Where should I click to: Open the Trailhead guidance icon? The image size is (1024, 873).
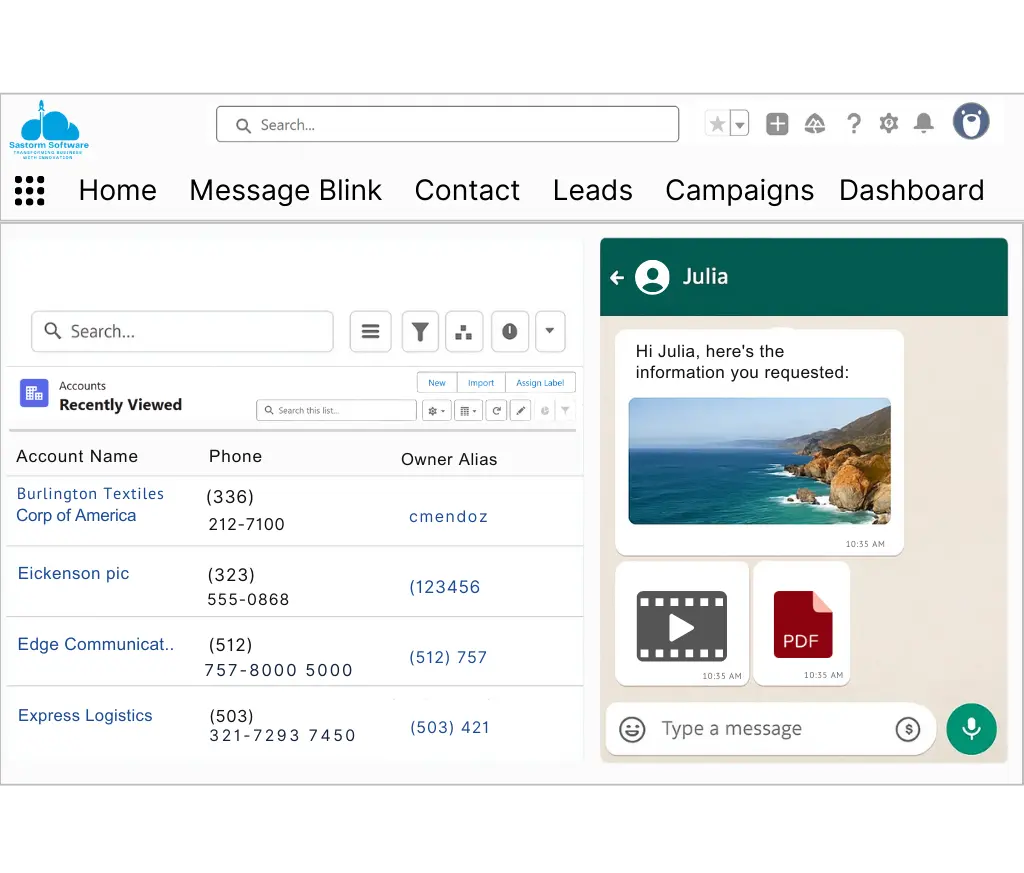tap(815, 124)
